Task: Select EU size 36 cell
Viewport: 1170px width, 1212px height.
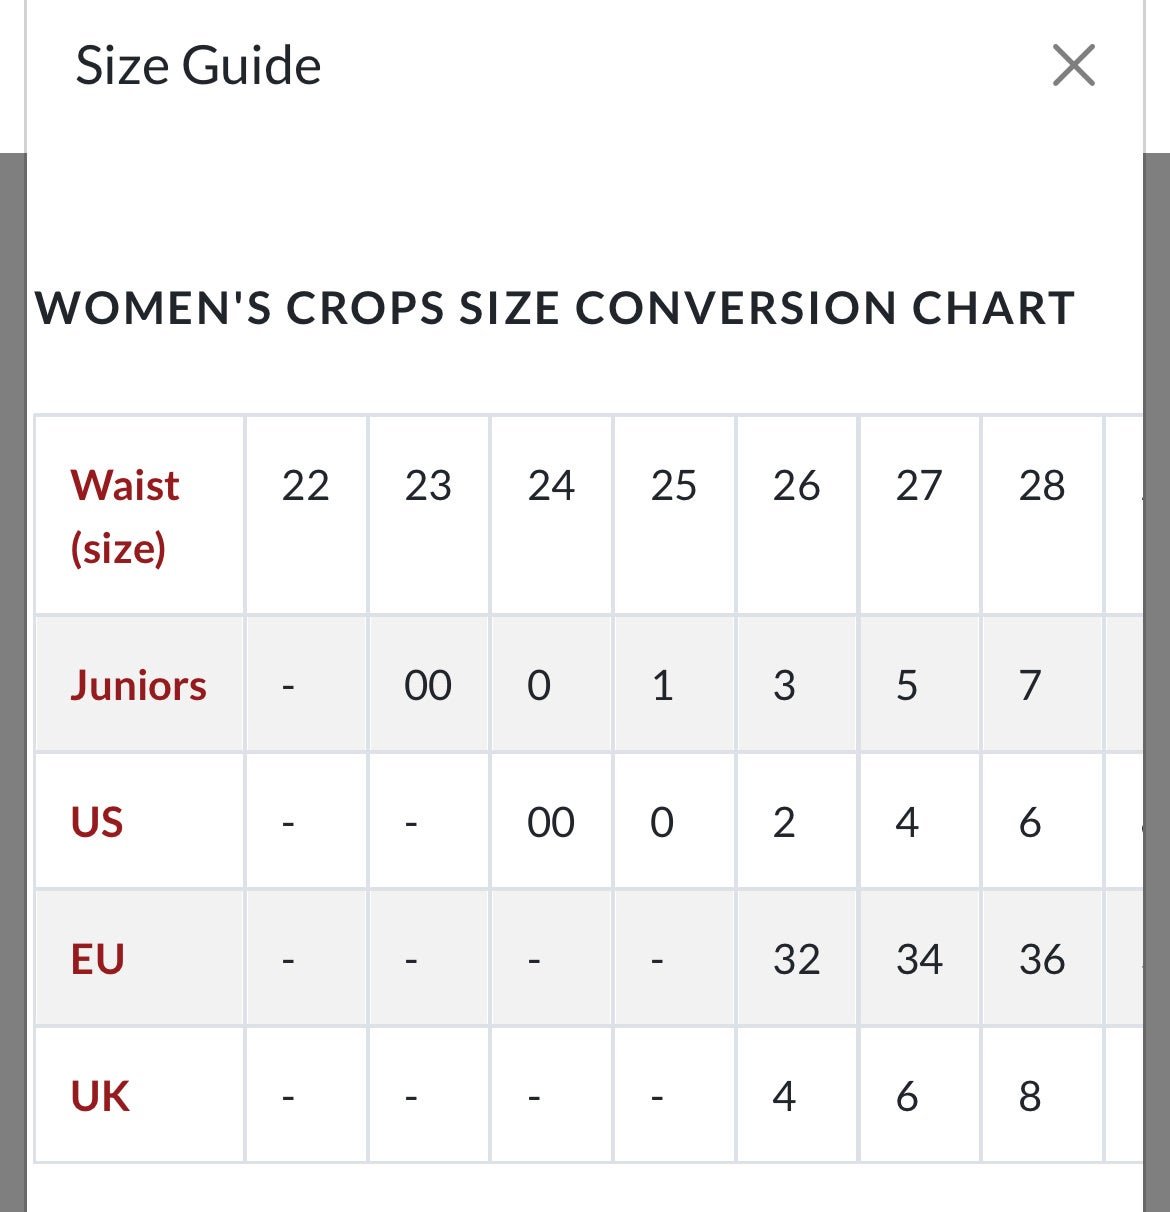Action: click(1042, 959)
